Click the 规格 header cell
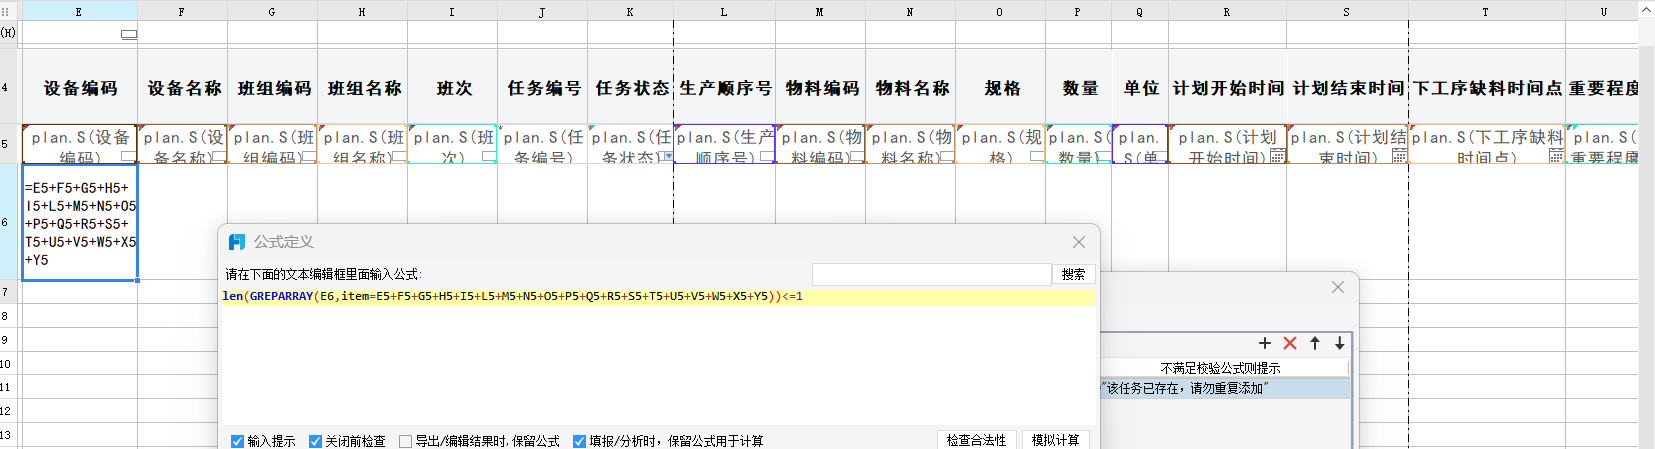 1001,88
